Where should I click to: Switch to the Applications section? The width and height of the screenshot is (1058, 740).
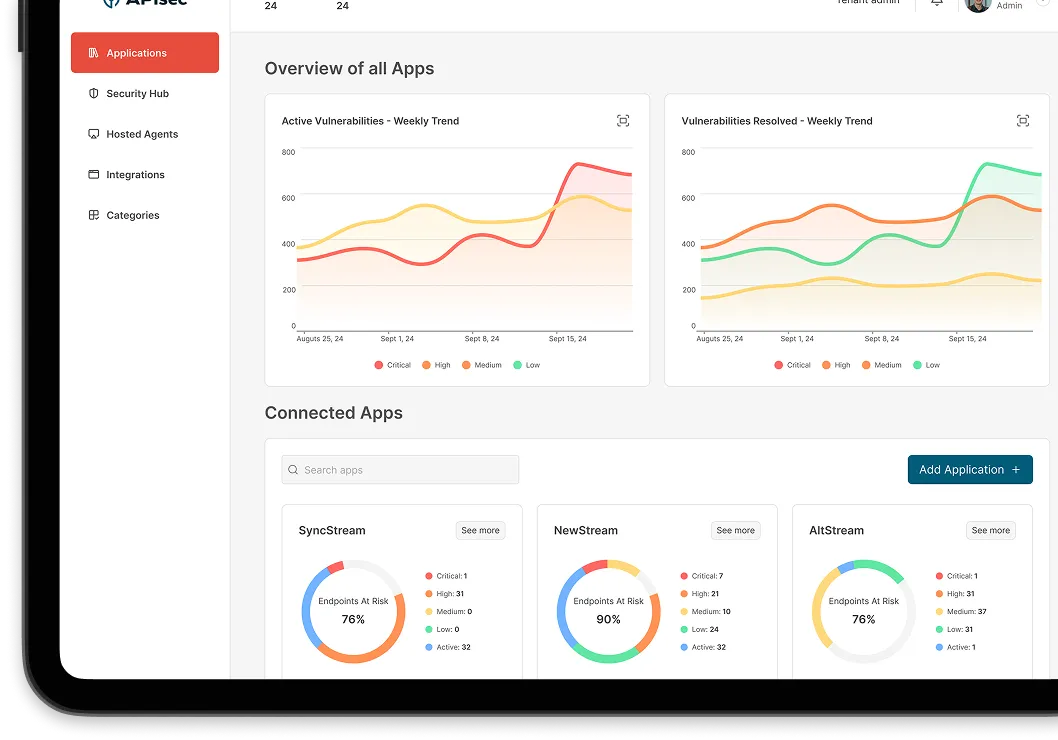pyautogui.click(x=137, y=53)
